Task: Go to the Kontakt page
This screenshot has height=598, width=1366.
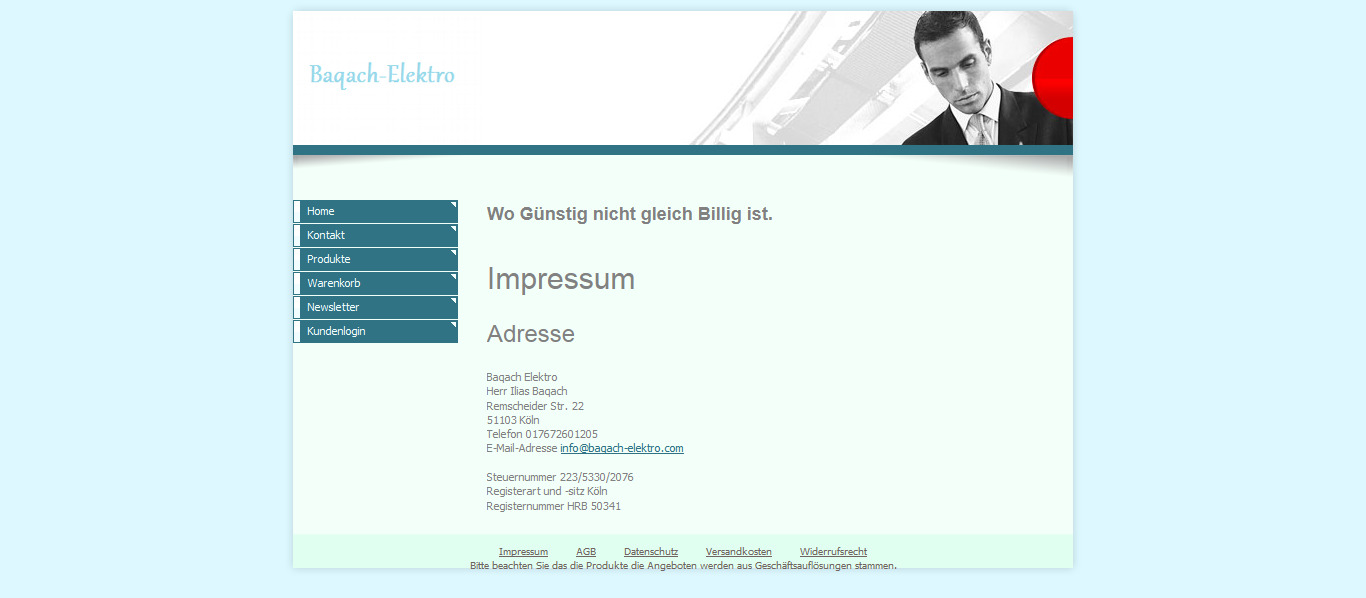Action: point(375,235)
